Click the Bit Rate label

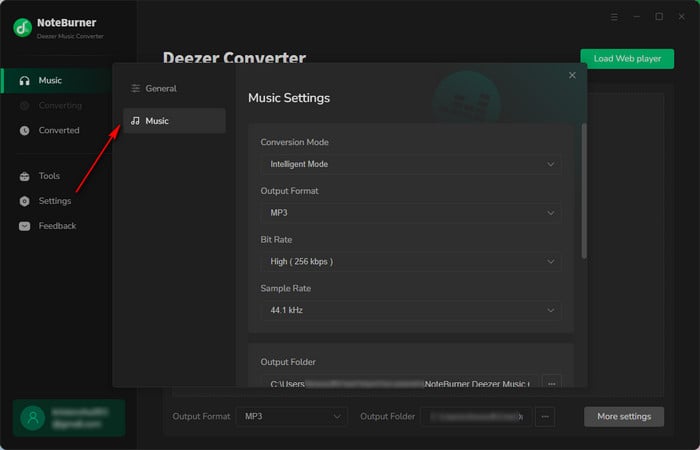[276, 240]
